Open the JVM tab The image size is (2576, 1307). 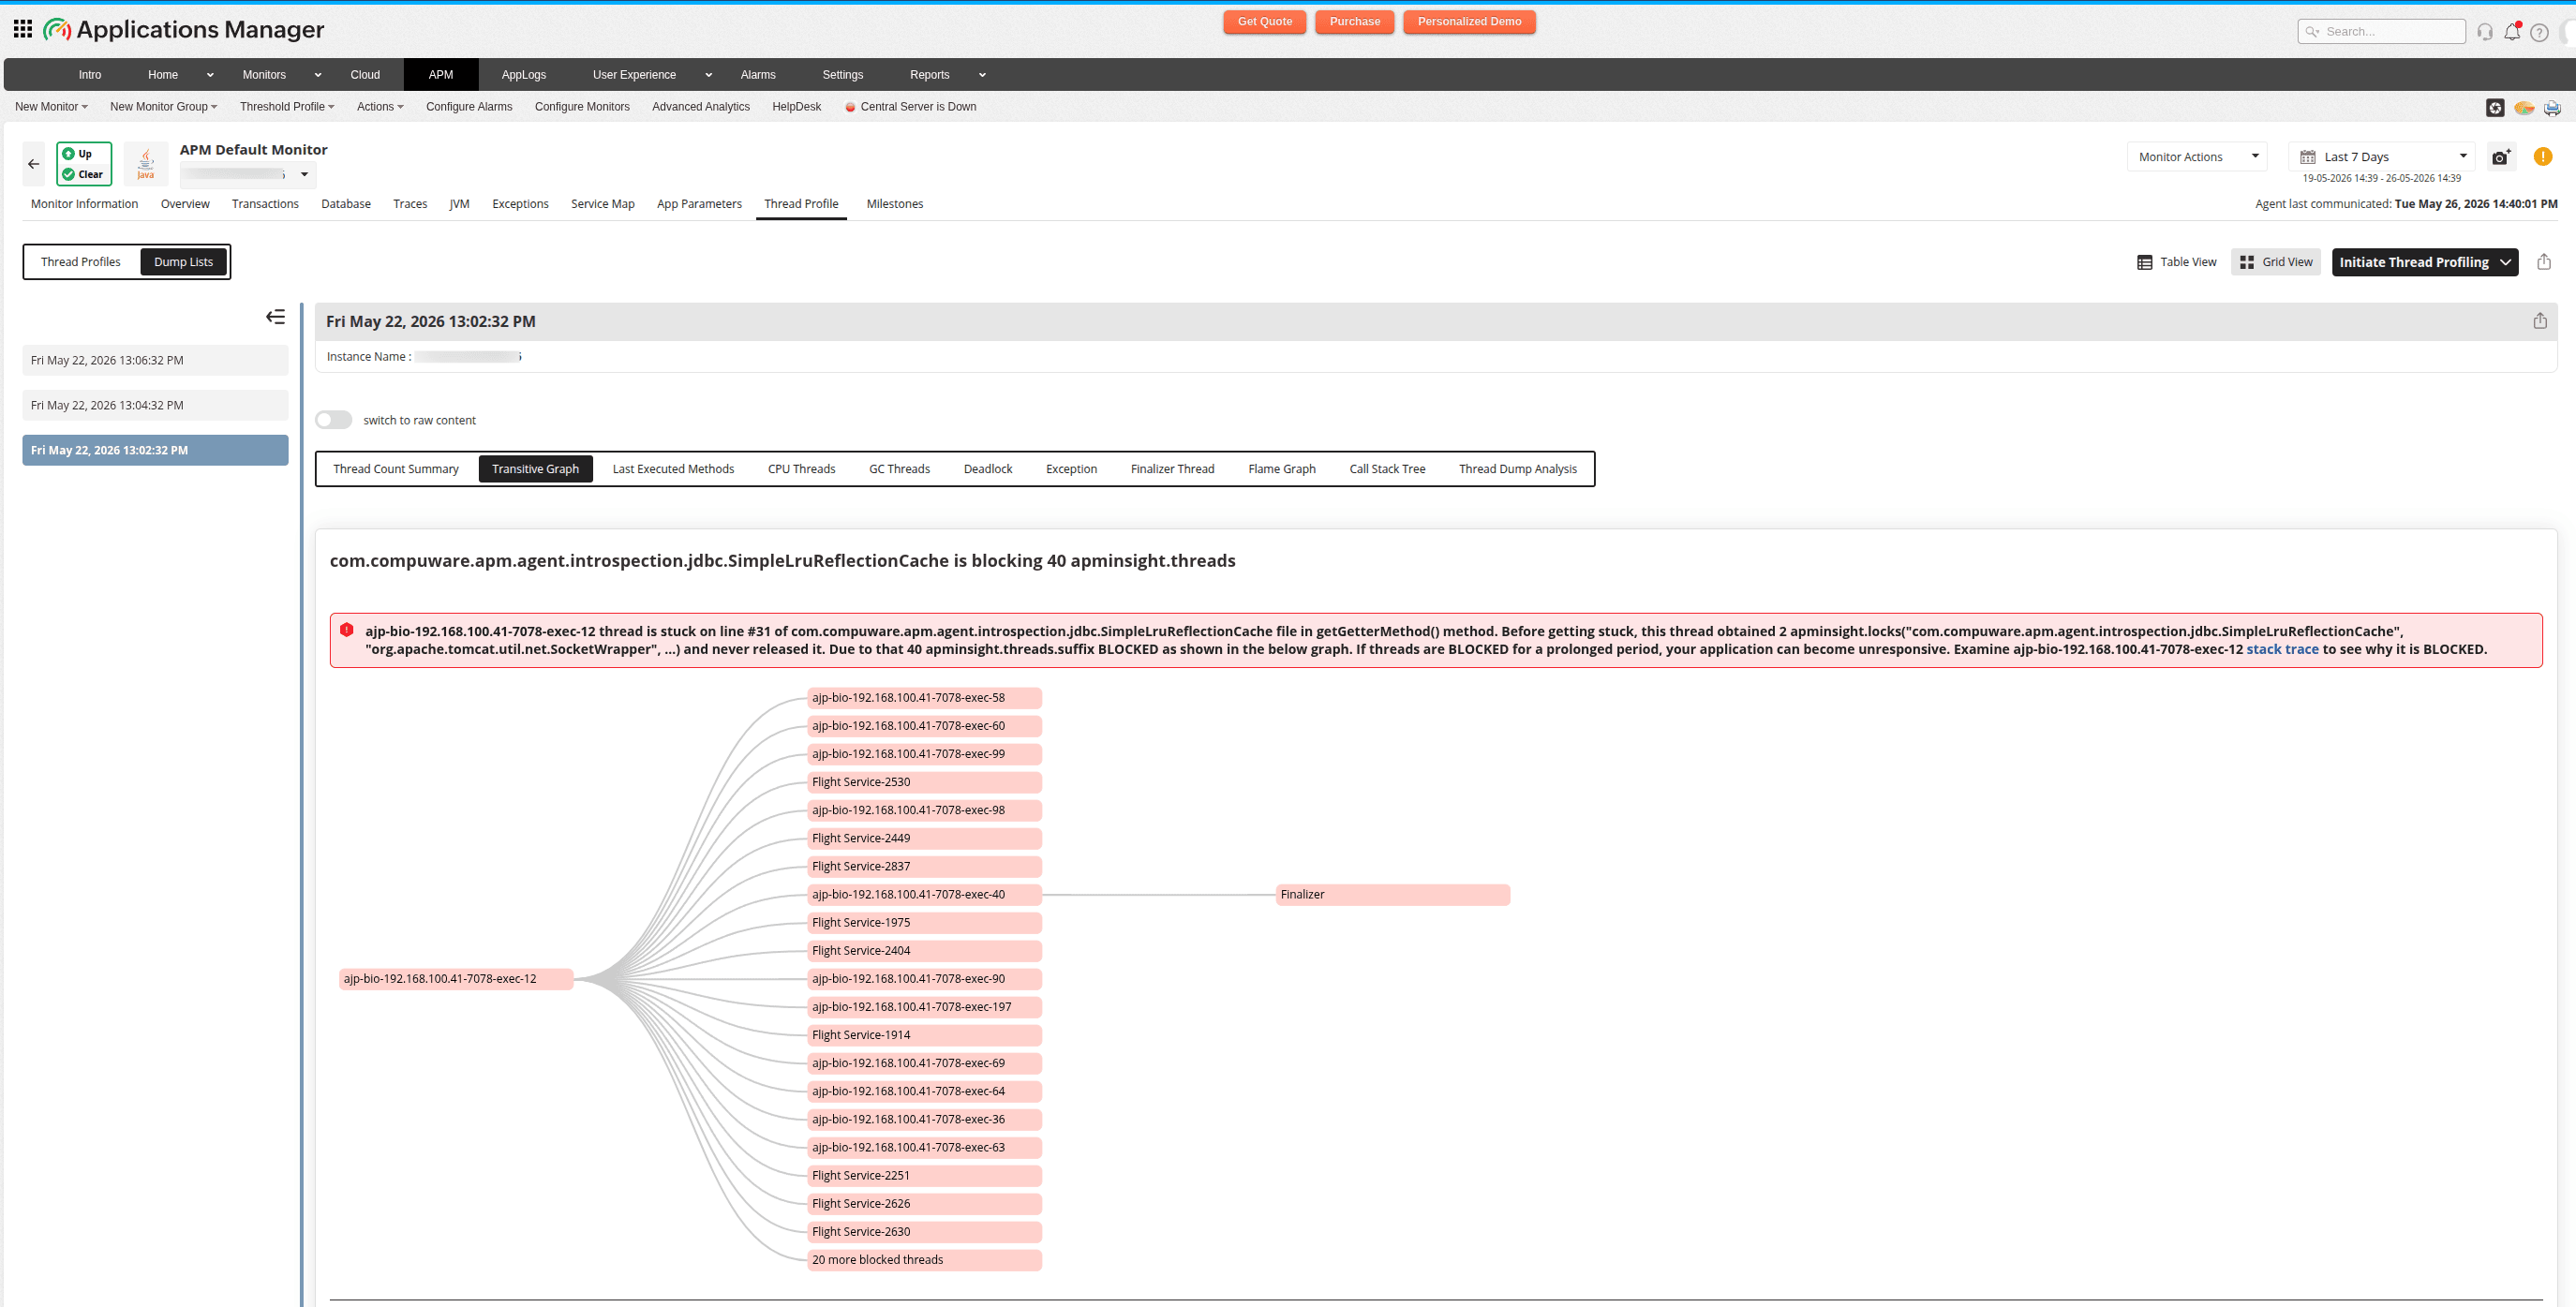(x=459, y=204)
